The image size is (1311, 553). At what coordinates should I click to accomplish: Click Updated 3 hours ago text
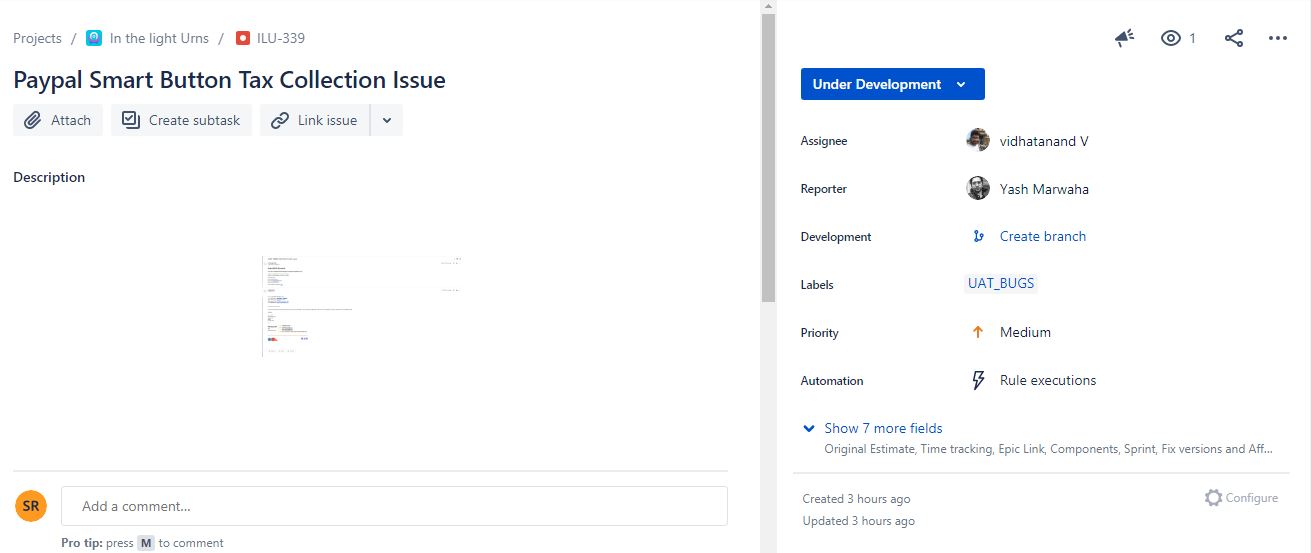[858, 521]
